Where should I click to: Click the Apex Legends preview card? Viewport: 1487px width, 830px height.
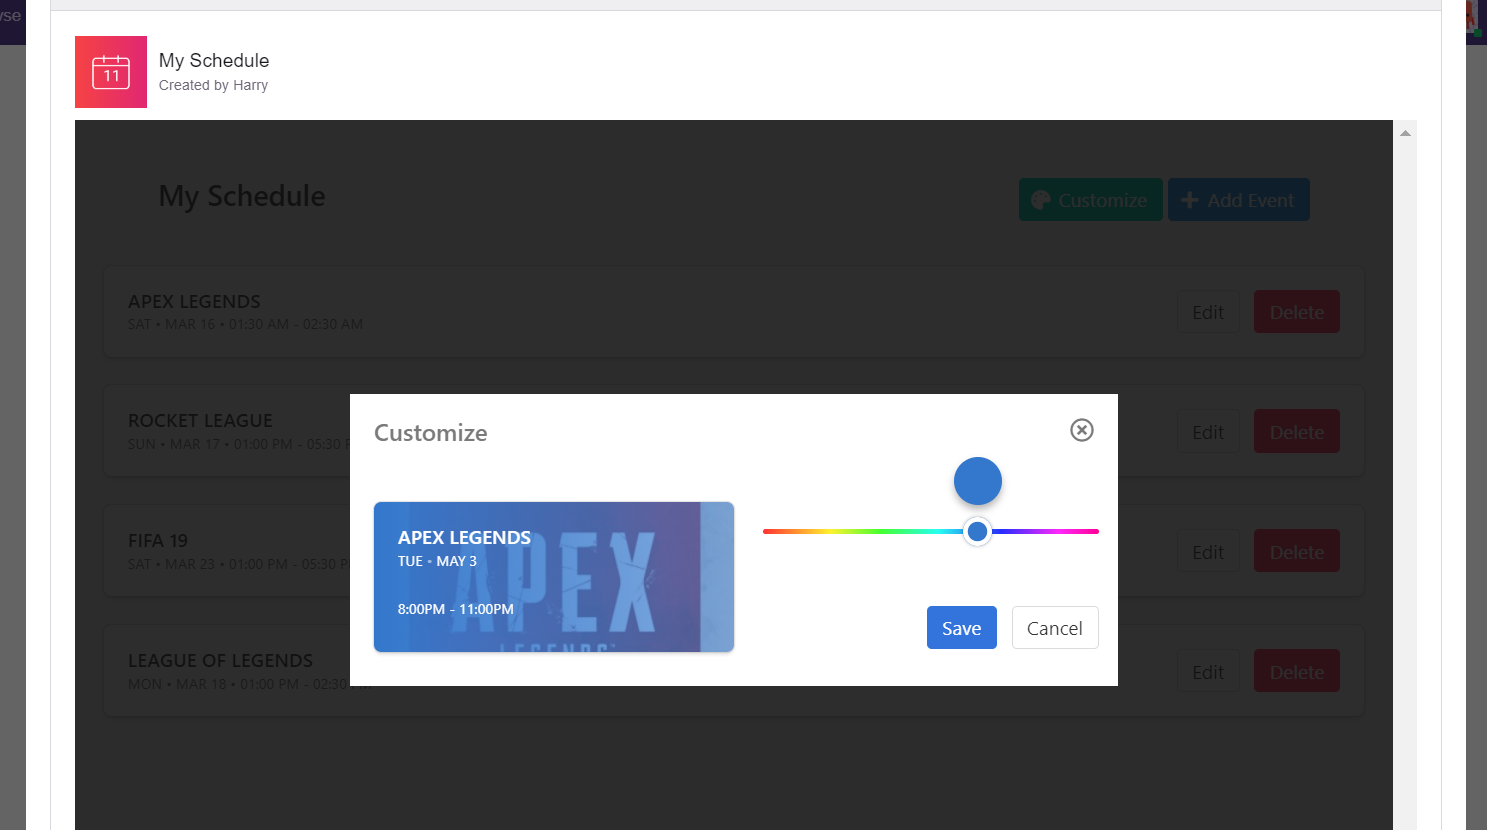pyautogui.click(x=554, y=577)
